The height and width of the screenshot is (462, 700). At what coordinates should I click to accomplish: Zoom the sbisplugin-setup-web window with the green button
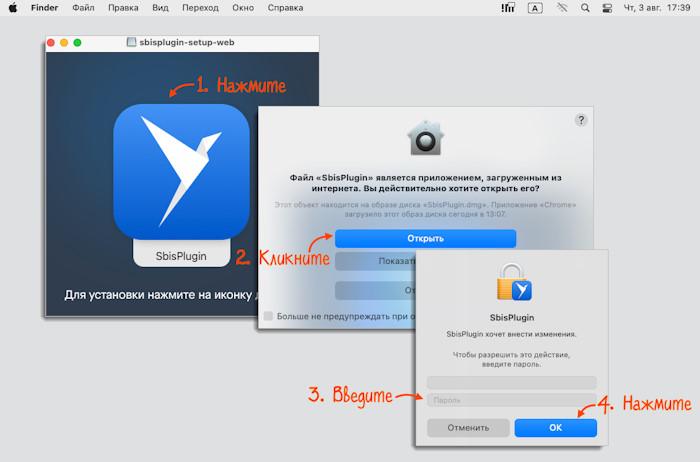(x=77, y=42)
